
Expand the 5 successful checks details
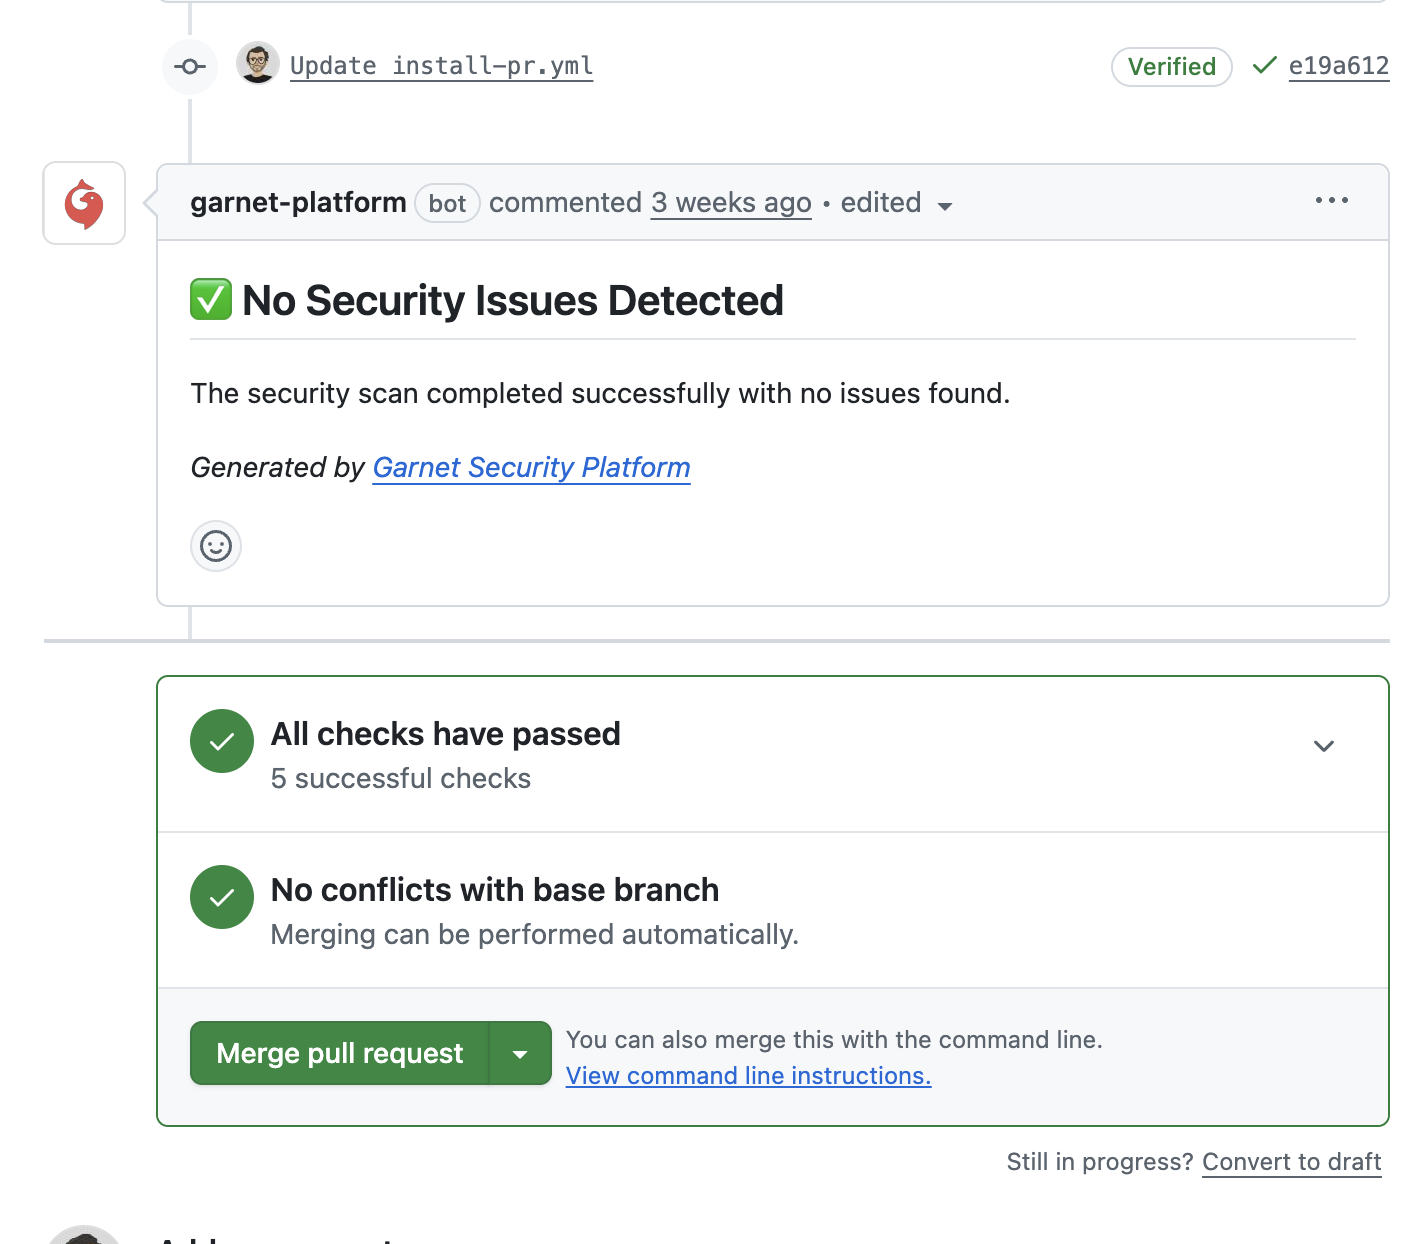click(x=1323, y=745)
